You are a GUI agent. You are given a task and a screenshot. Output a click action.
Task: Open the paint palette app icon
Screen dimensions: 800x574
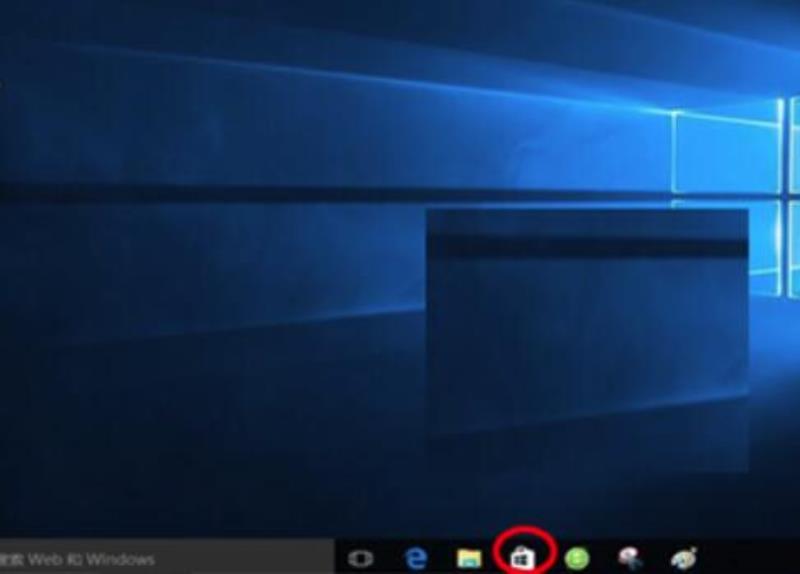click(684, 559)
